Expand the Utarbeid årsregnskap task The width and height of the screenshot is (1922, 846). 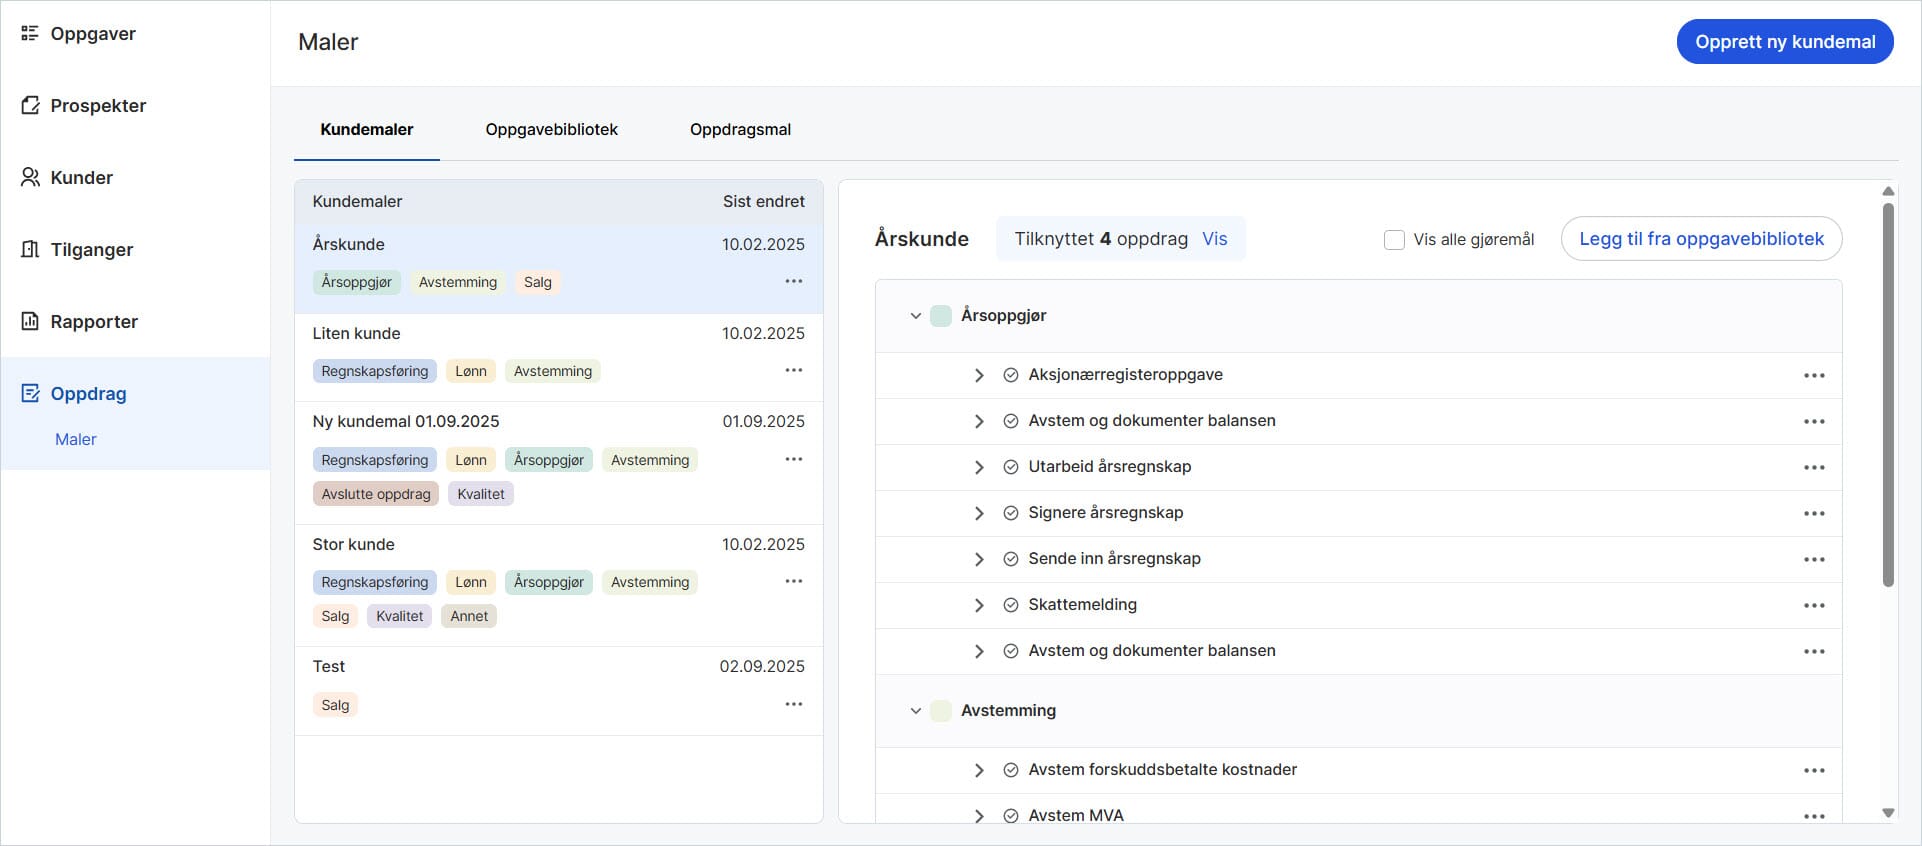pyautogui.click(x=979, y=467)
